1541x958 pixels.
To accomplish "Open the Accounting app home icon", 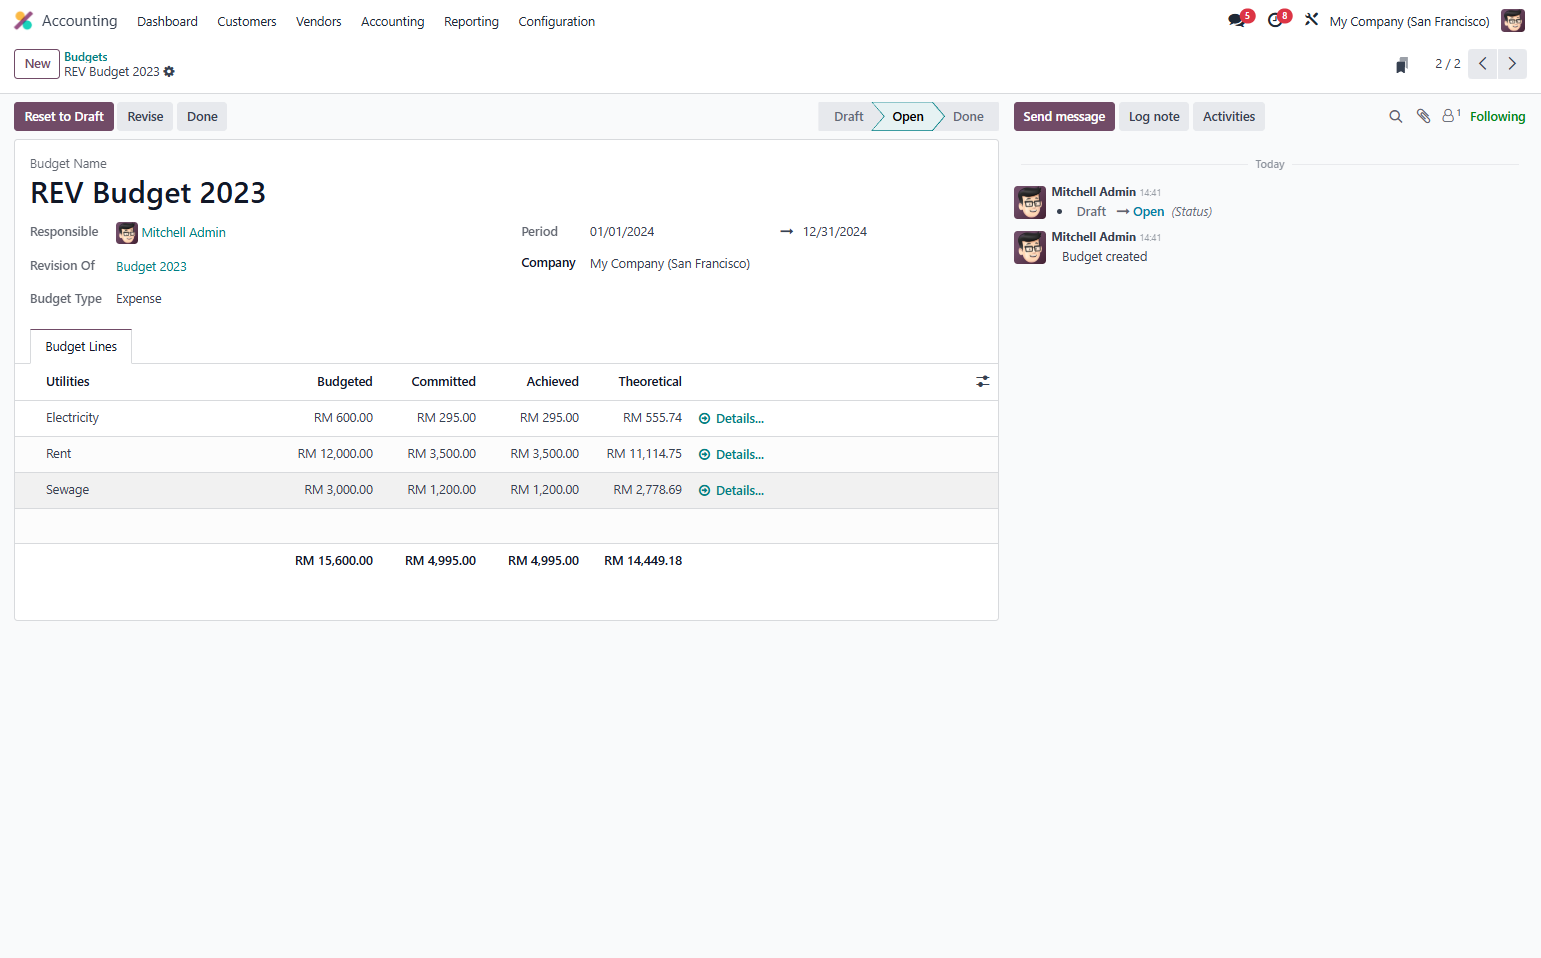I will (x=23, y=21).
